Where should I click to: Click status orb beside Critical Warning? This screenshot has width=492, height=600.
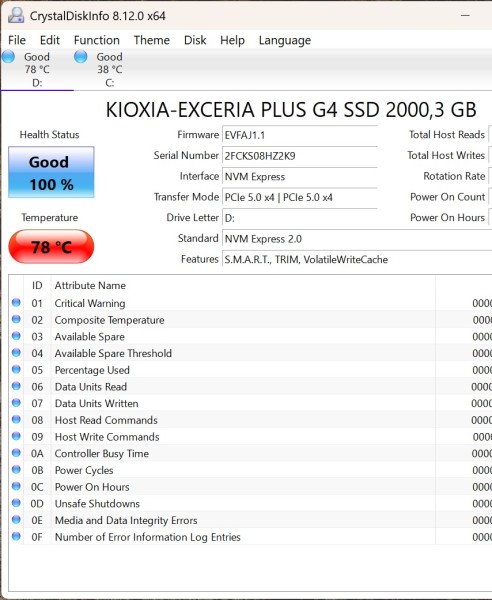16,303
